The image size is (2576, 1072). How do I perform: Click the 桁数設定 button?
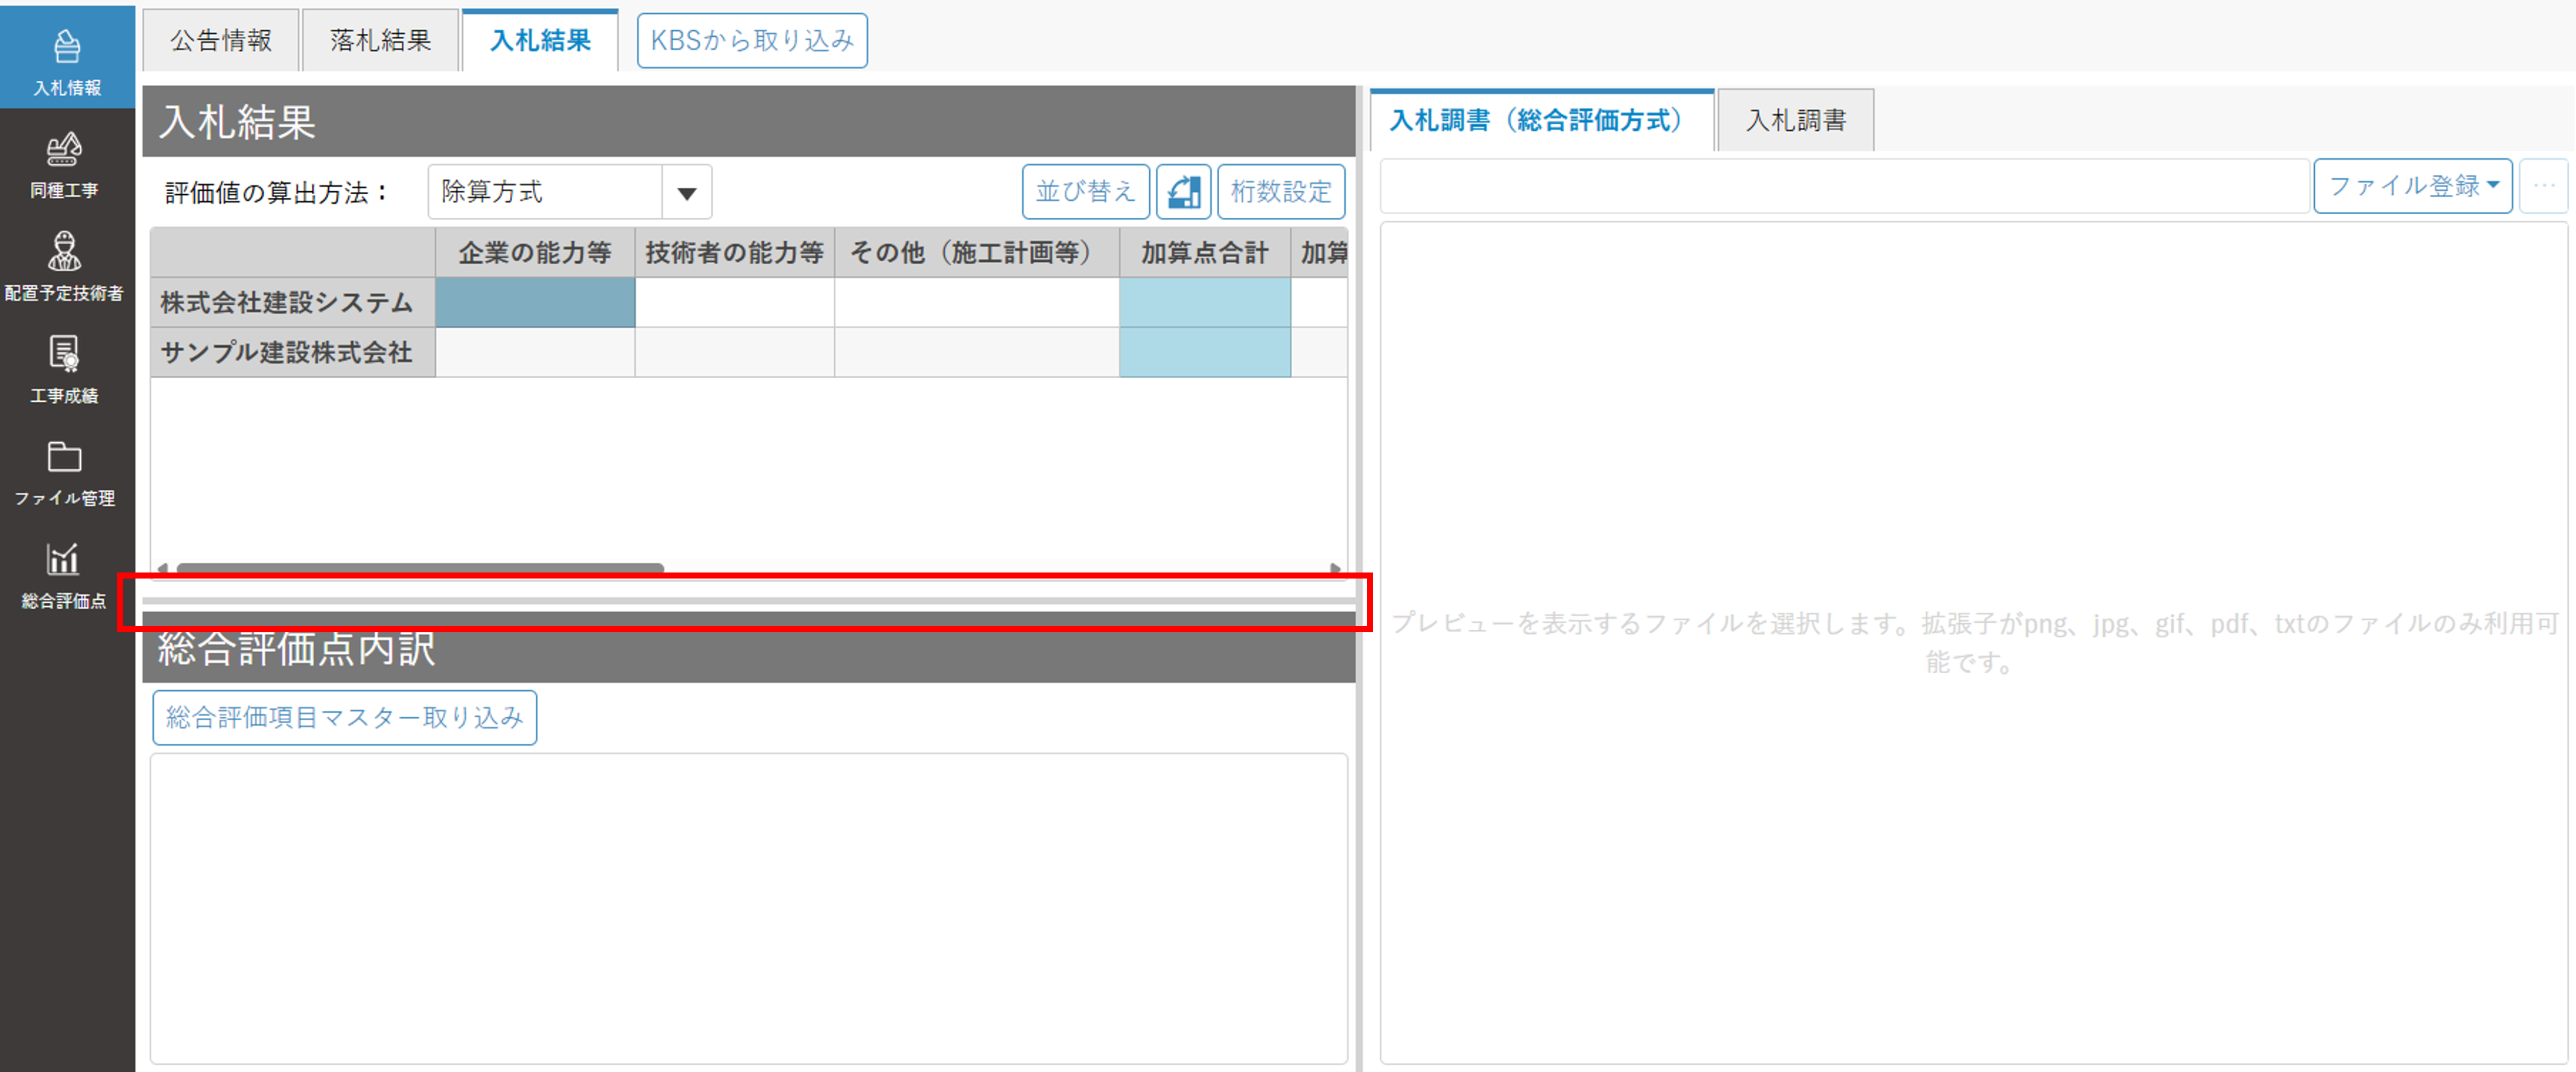1280,191
